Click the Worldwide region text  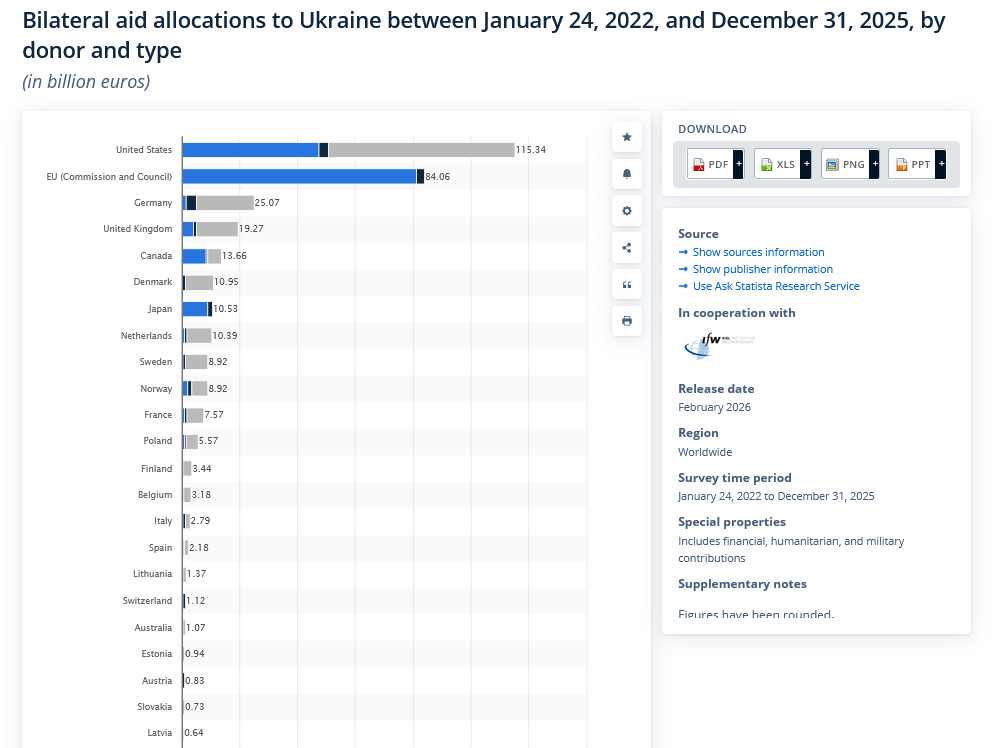pos(705,452)
